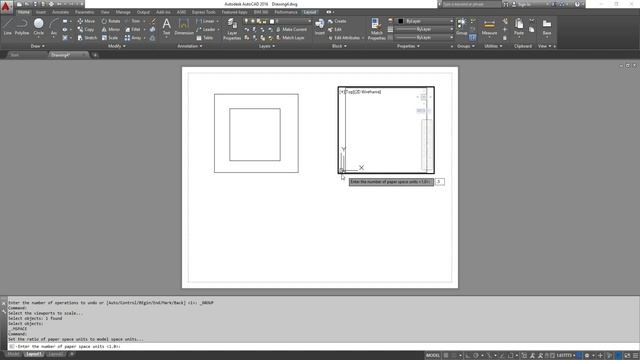
Task: Open status bar customization menu icon
Action: 635,356
